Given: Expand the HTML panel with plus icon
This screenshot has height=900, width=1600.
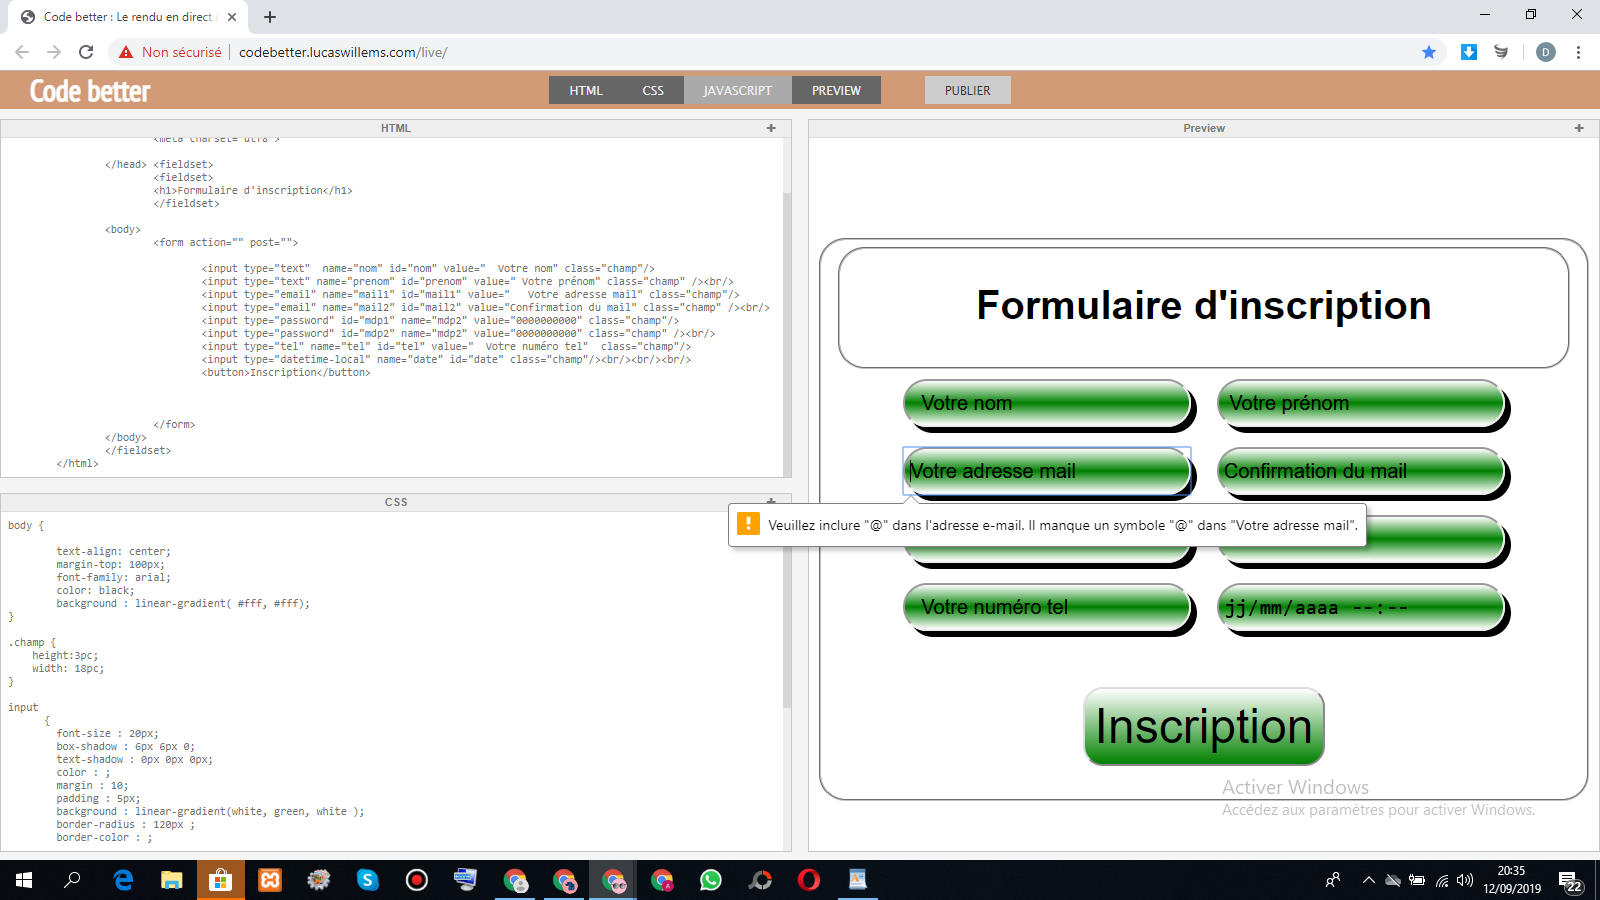Looking at the screenshot, I should pyautogui.click(x=771, y=128).
